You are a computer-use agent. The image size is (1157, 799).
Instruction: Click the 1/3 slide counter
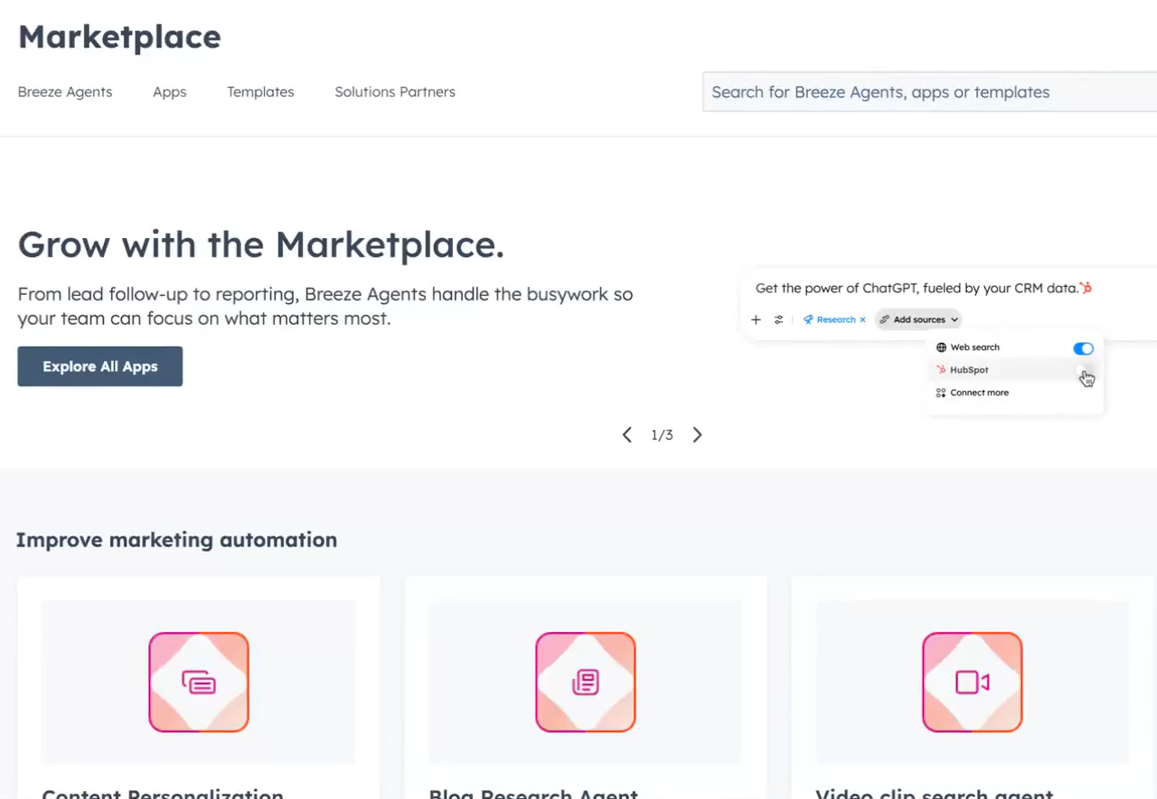(662, 435)
